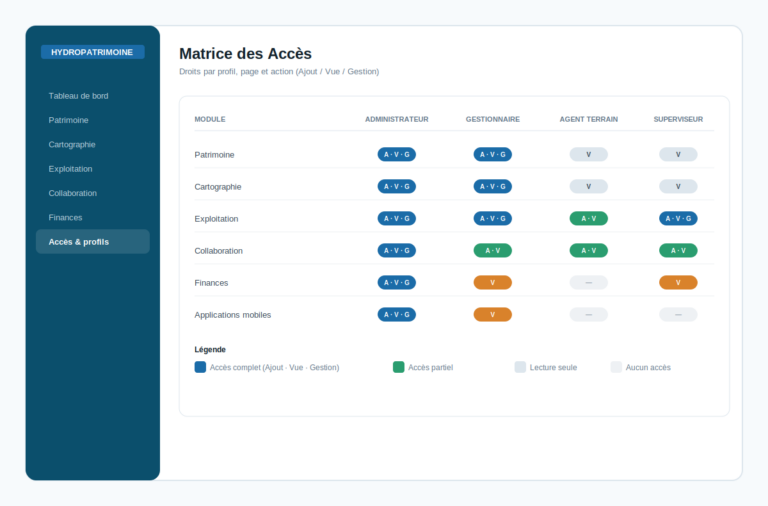Click Superviseur A·V badge for Collaboration

tap(678, 250)
